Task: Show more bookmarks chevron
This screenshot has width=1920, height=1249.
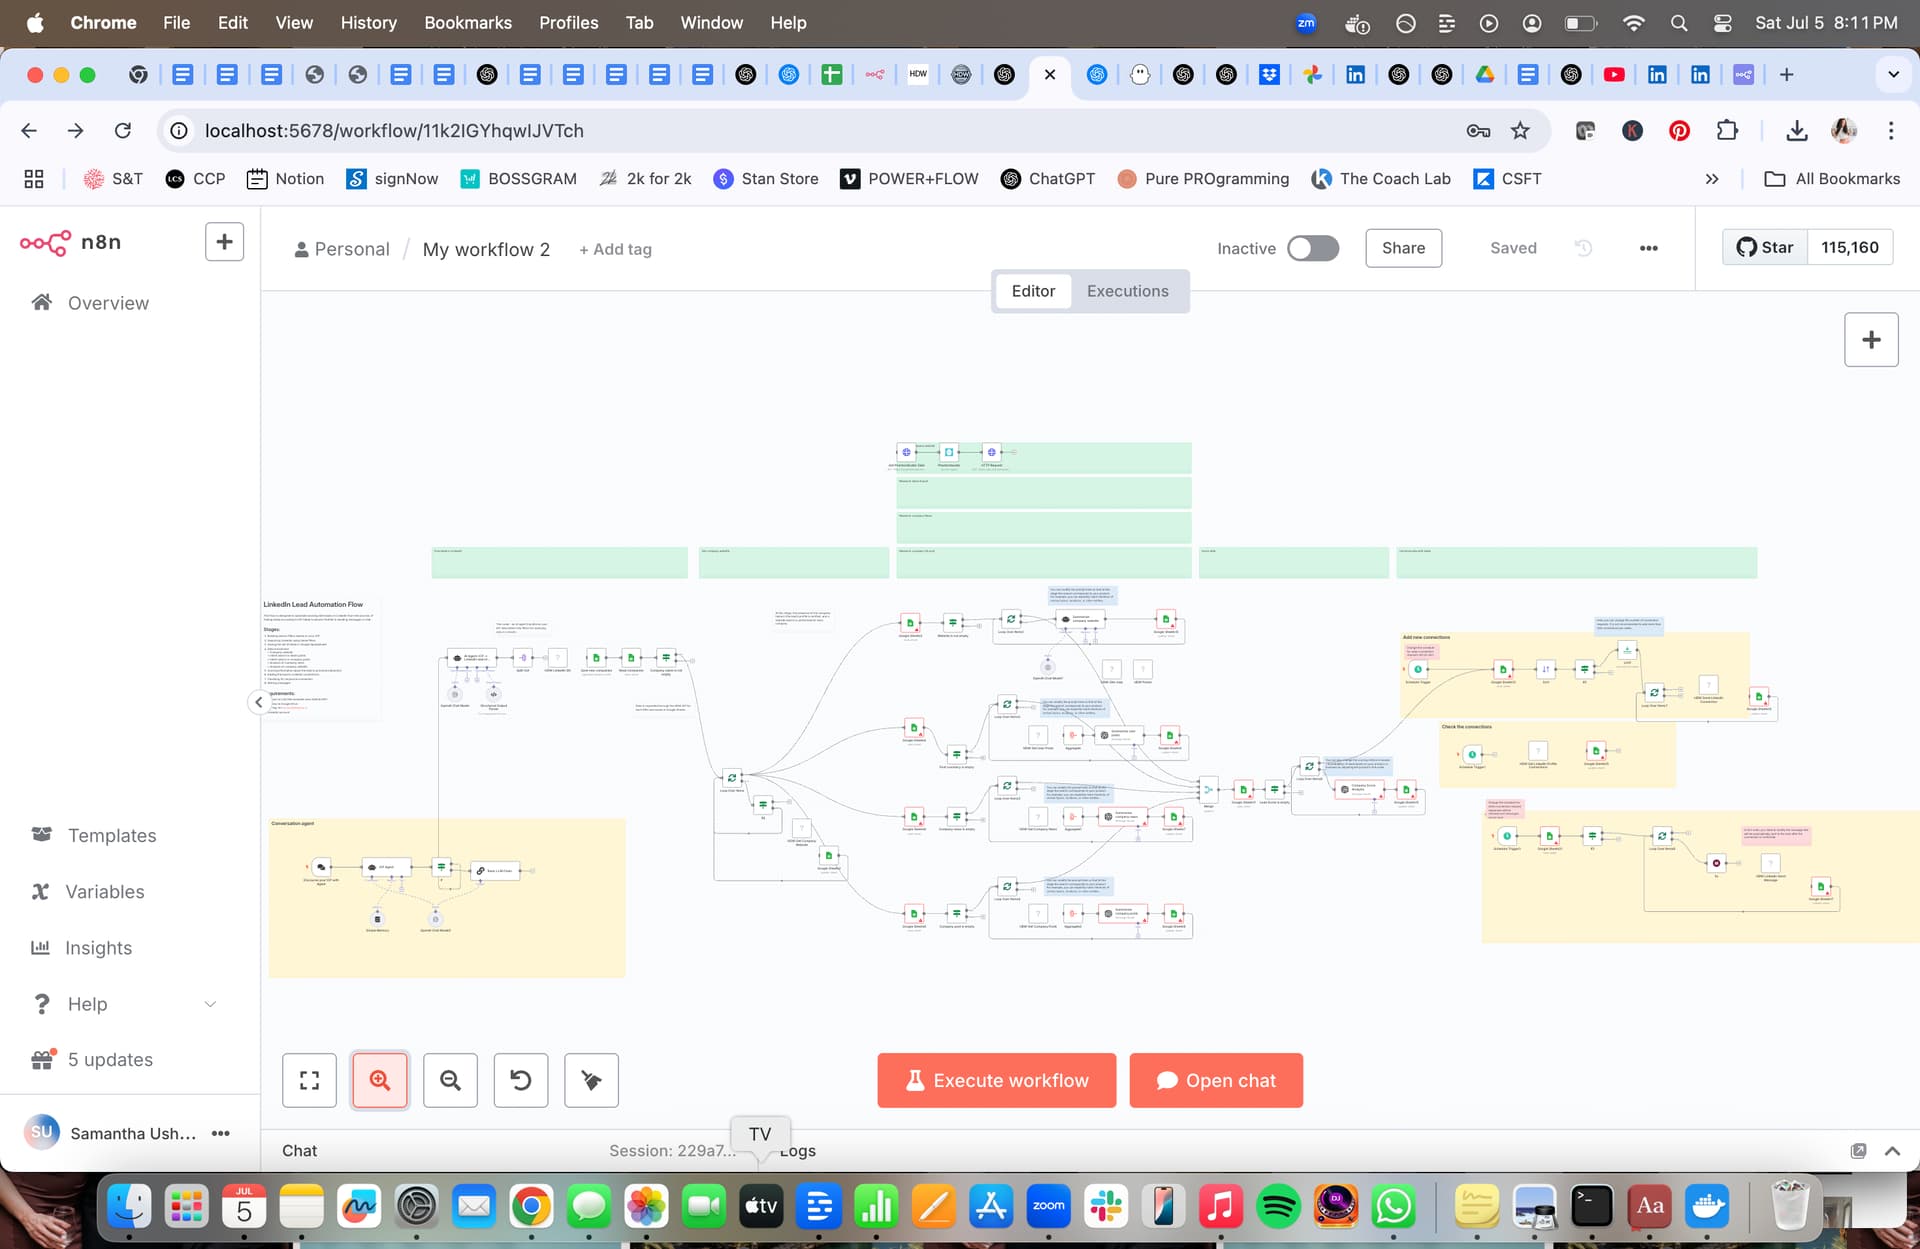Action: [x=1712, y=179]
